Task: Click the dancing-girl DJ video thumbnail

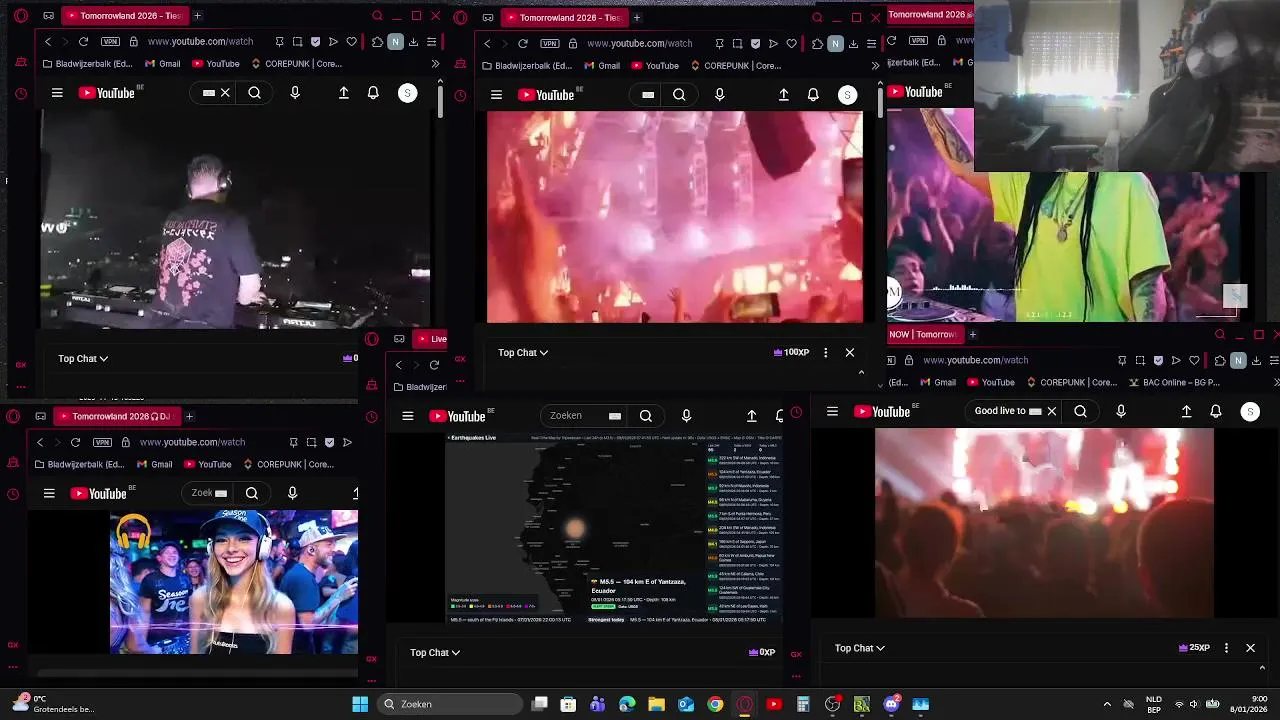Action: [x=234, y=582]
